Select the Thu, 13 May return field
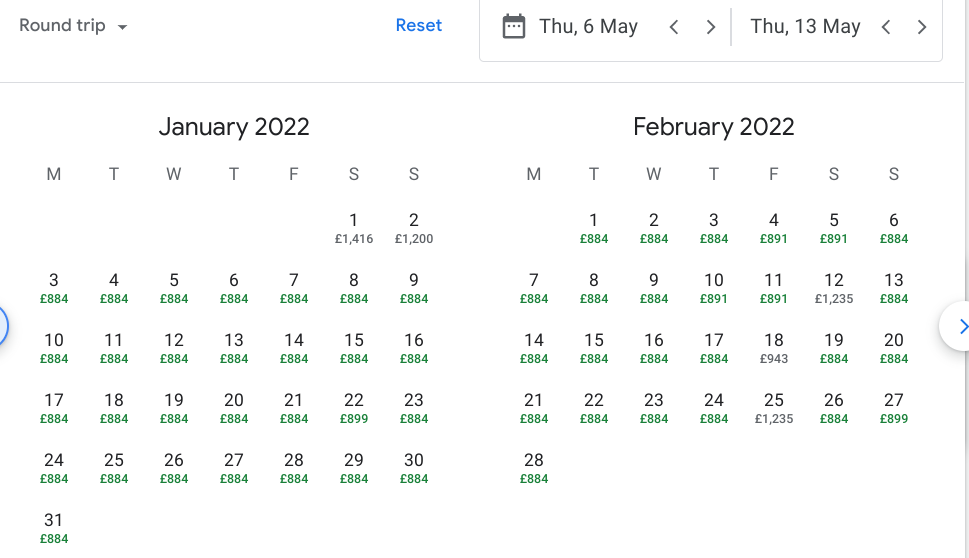 (x=805, y=27)
